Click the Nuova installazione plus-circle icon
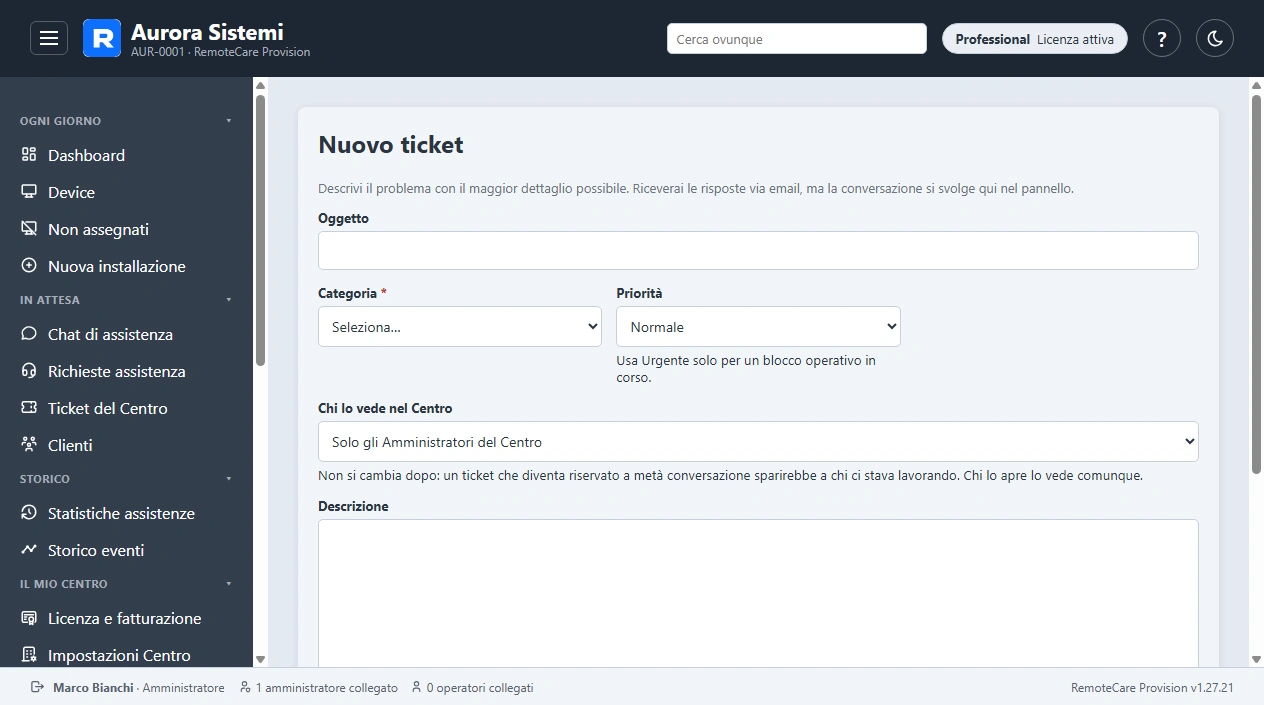 [29, 266]
